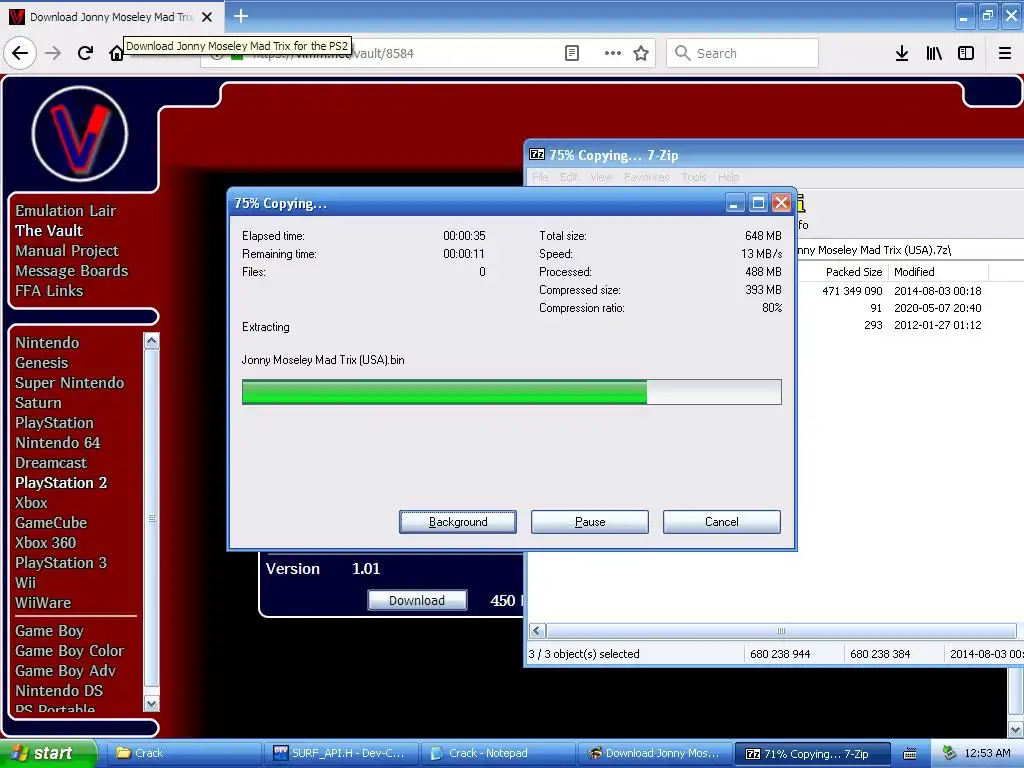
Task: Click the Download button on the web page
Action: [417, 600]
